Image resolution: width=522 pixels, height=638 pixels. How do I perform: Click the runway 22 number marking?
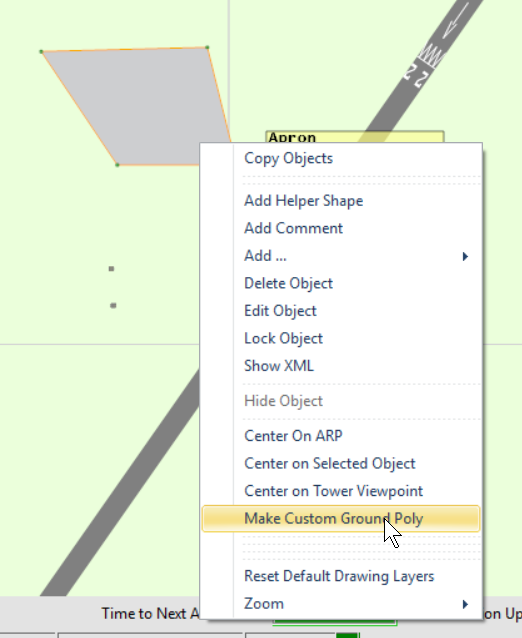click(x=416, y=75)
